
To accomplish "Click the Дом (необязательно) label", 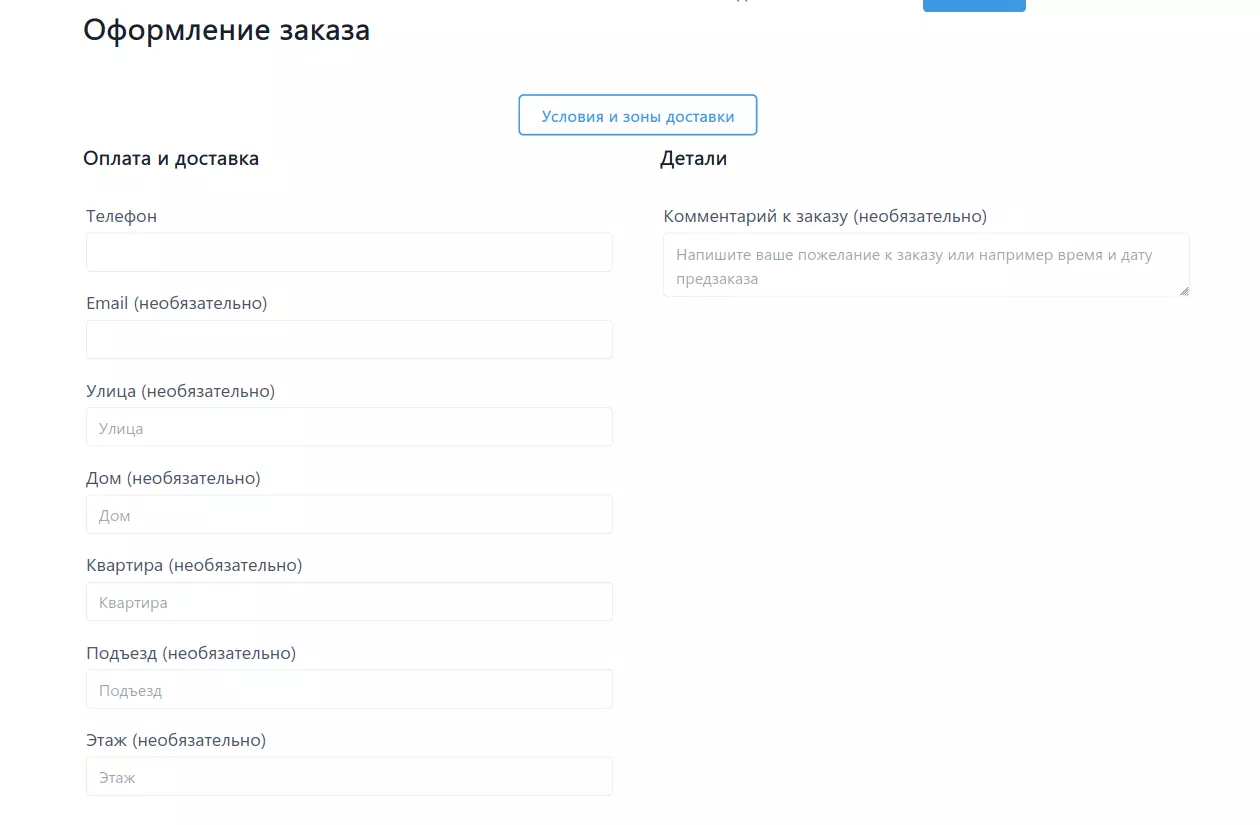I will [x=173, y=478].
